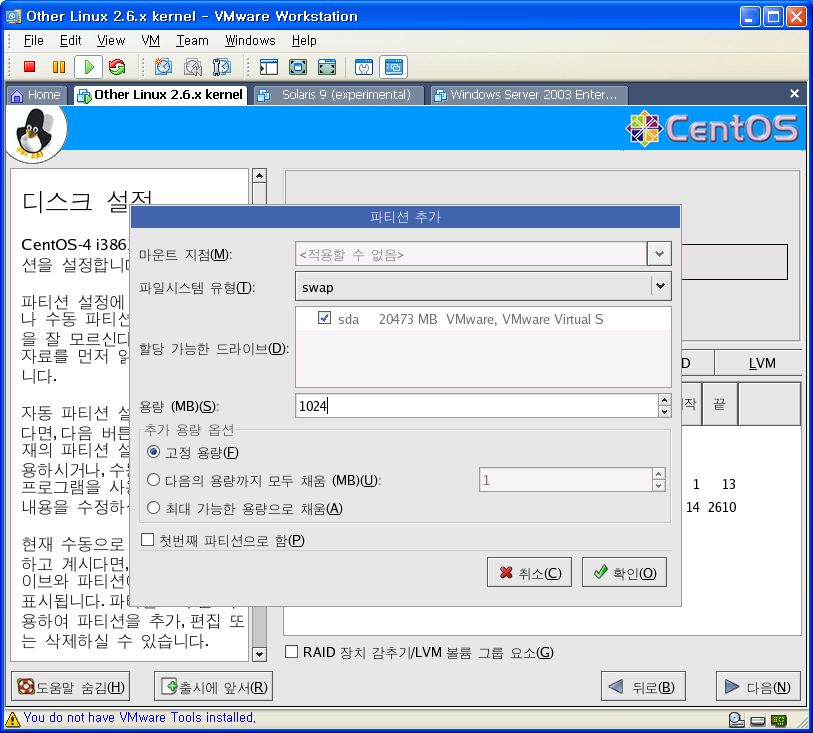Toggle the sda drive checkbox
Screen dimensions: 813x733
(324, 319)
